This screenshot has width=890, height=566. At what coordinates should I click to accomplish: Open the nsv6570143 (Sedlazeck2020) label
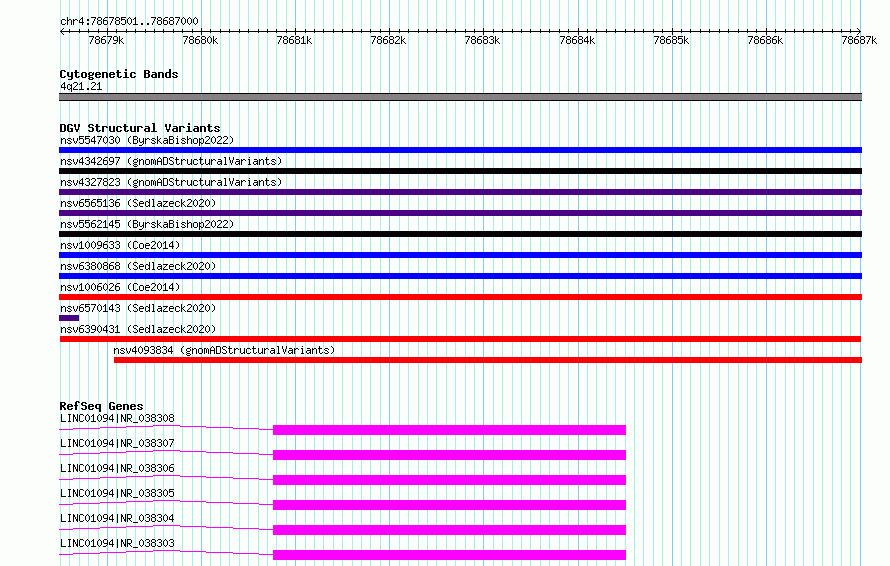click(x=138, y=308)
